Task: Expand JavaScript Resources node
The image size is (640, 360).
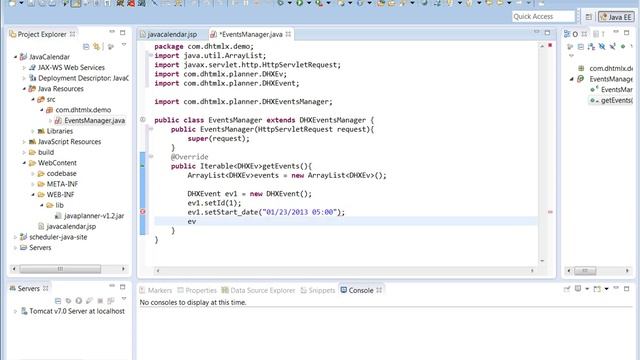Action: [x=24, y=142]
